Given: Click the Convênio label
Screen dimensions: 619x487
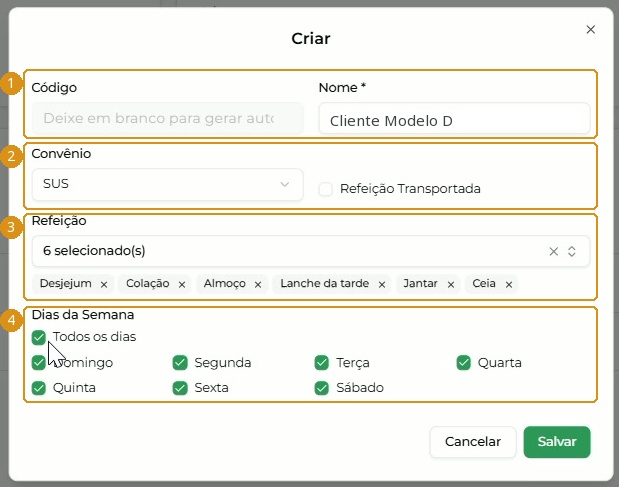Looking at the screenshot, I should (x=61, y=154).
